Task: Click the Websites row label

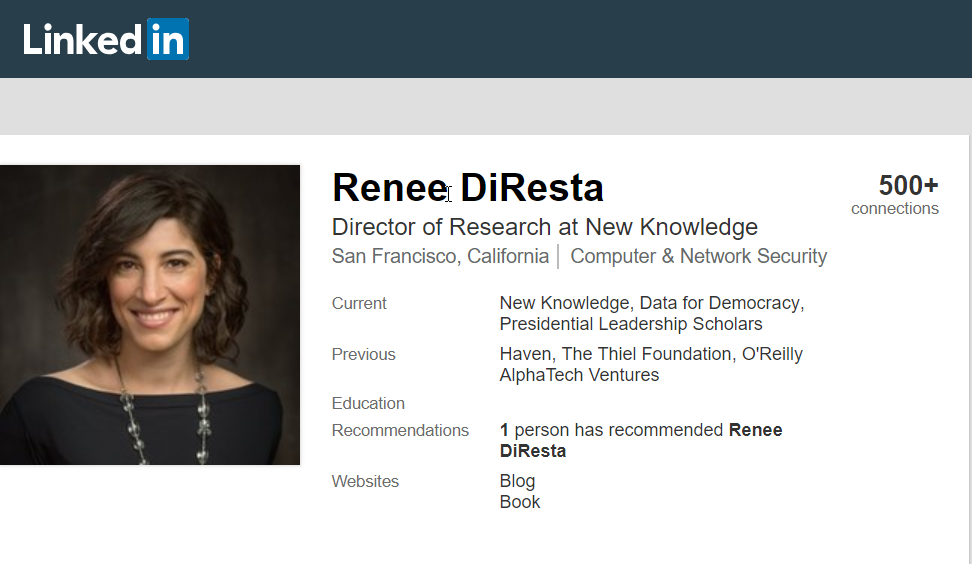Action: [365, 481]
